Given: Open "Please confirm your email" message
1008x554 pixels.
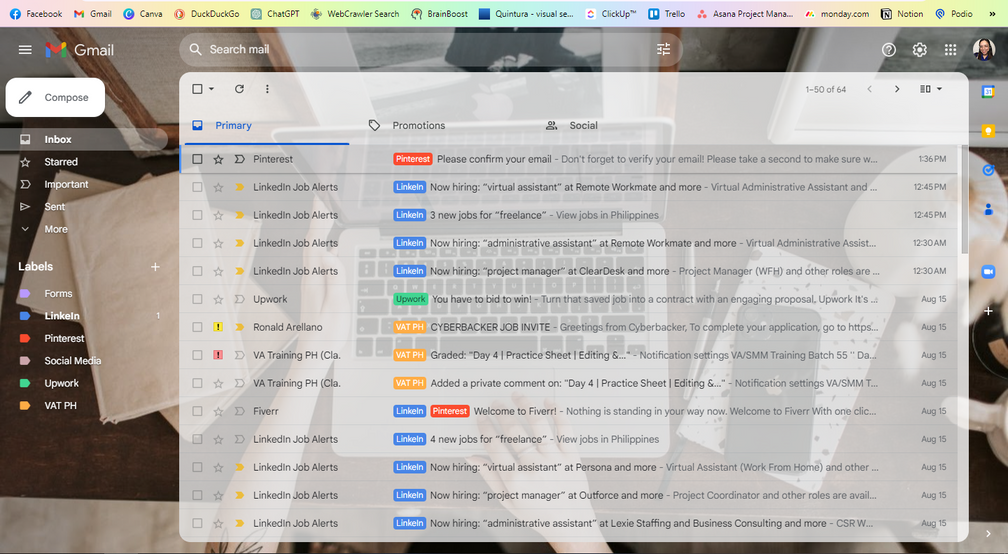Looking at the screenshot, I should (x=494, y=159).
